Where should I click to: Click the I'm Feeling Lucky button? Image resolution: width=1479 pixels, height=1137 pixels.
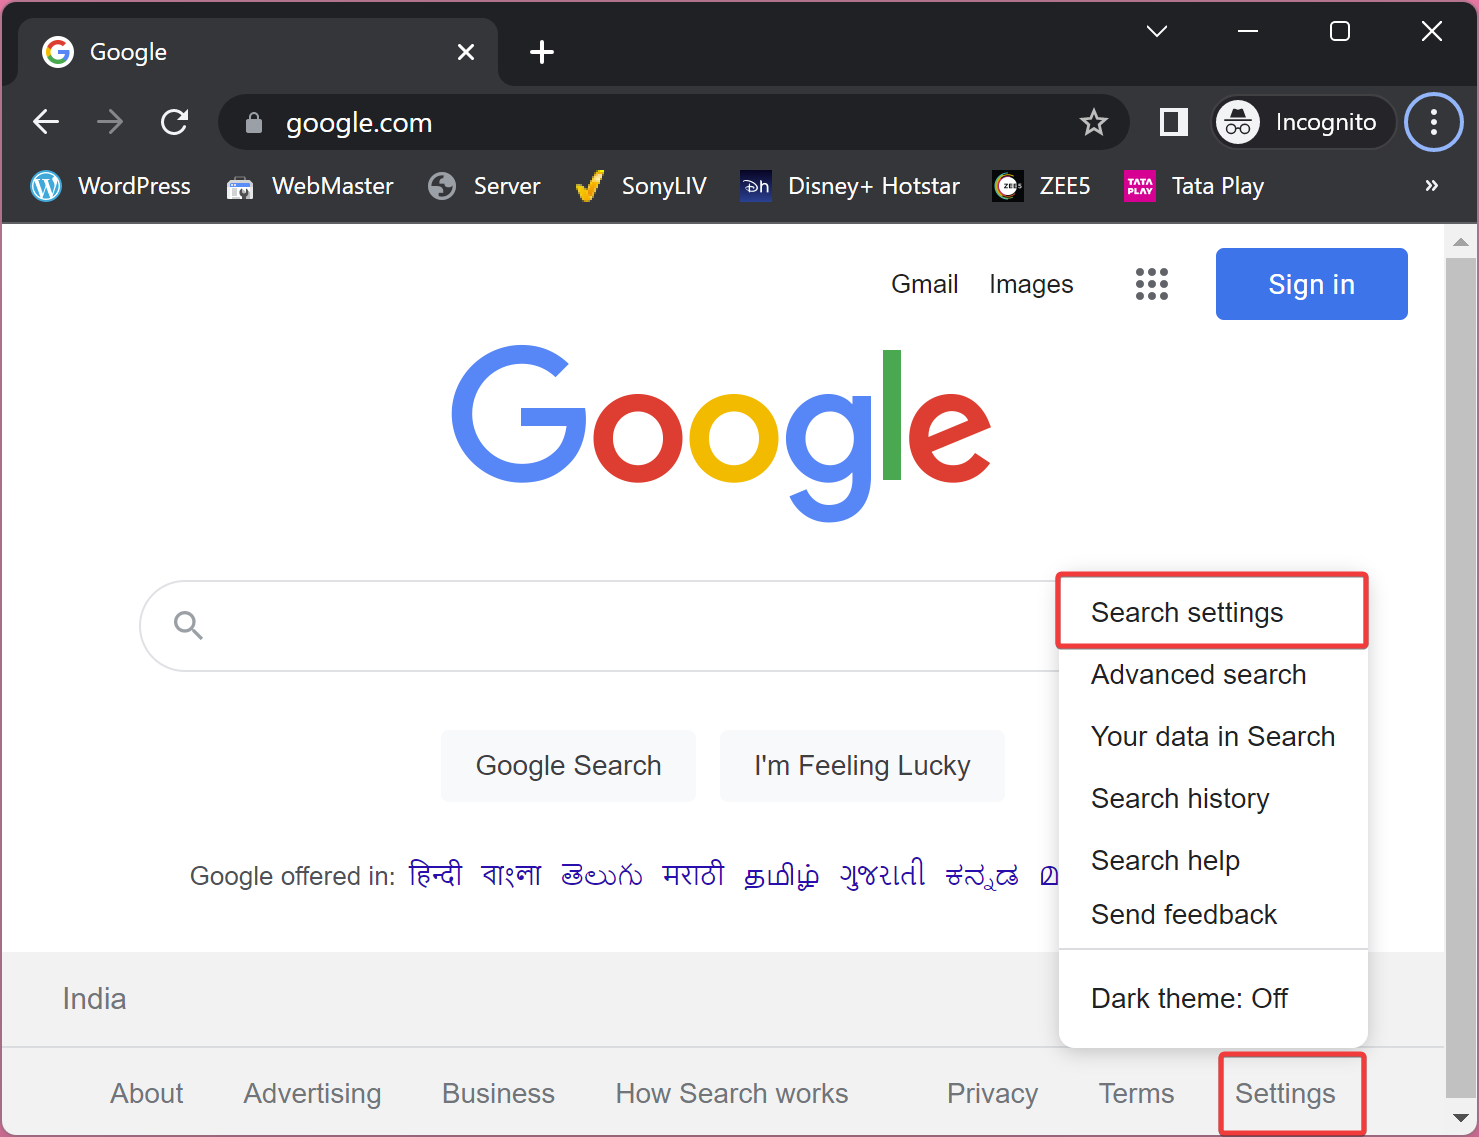(x=862, y=765)
